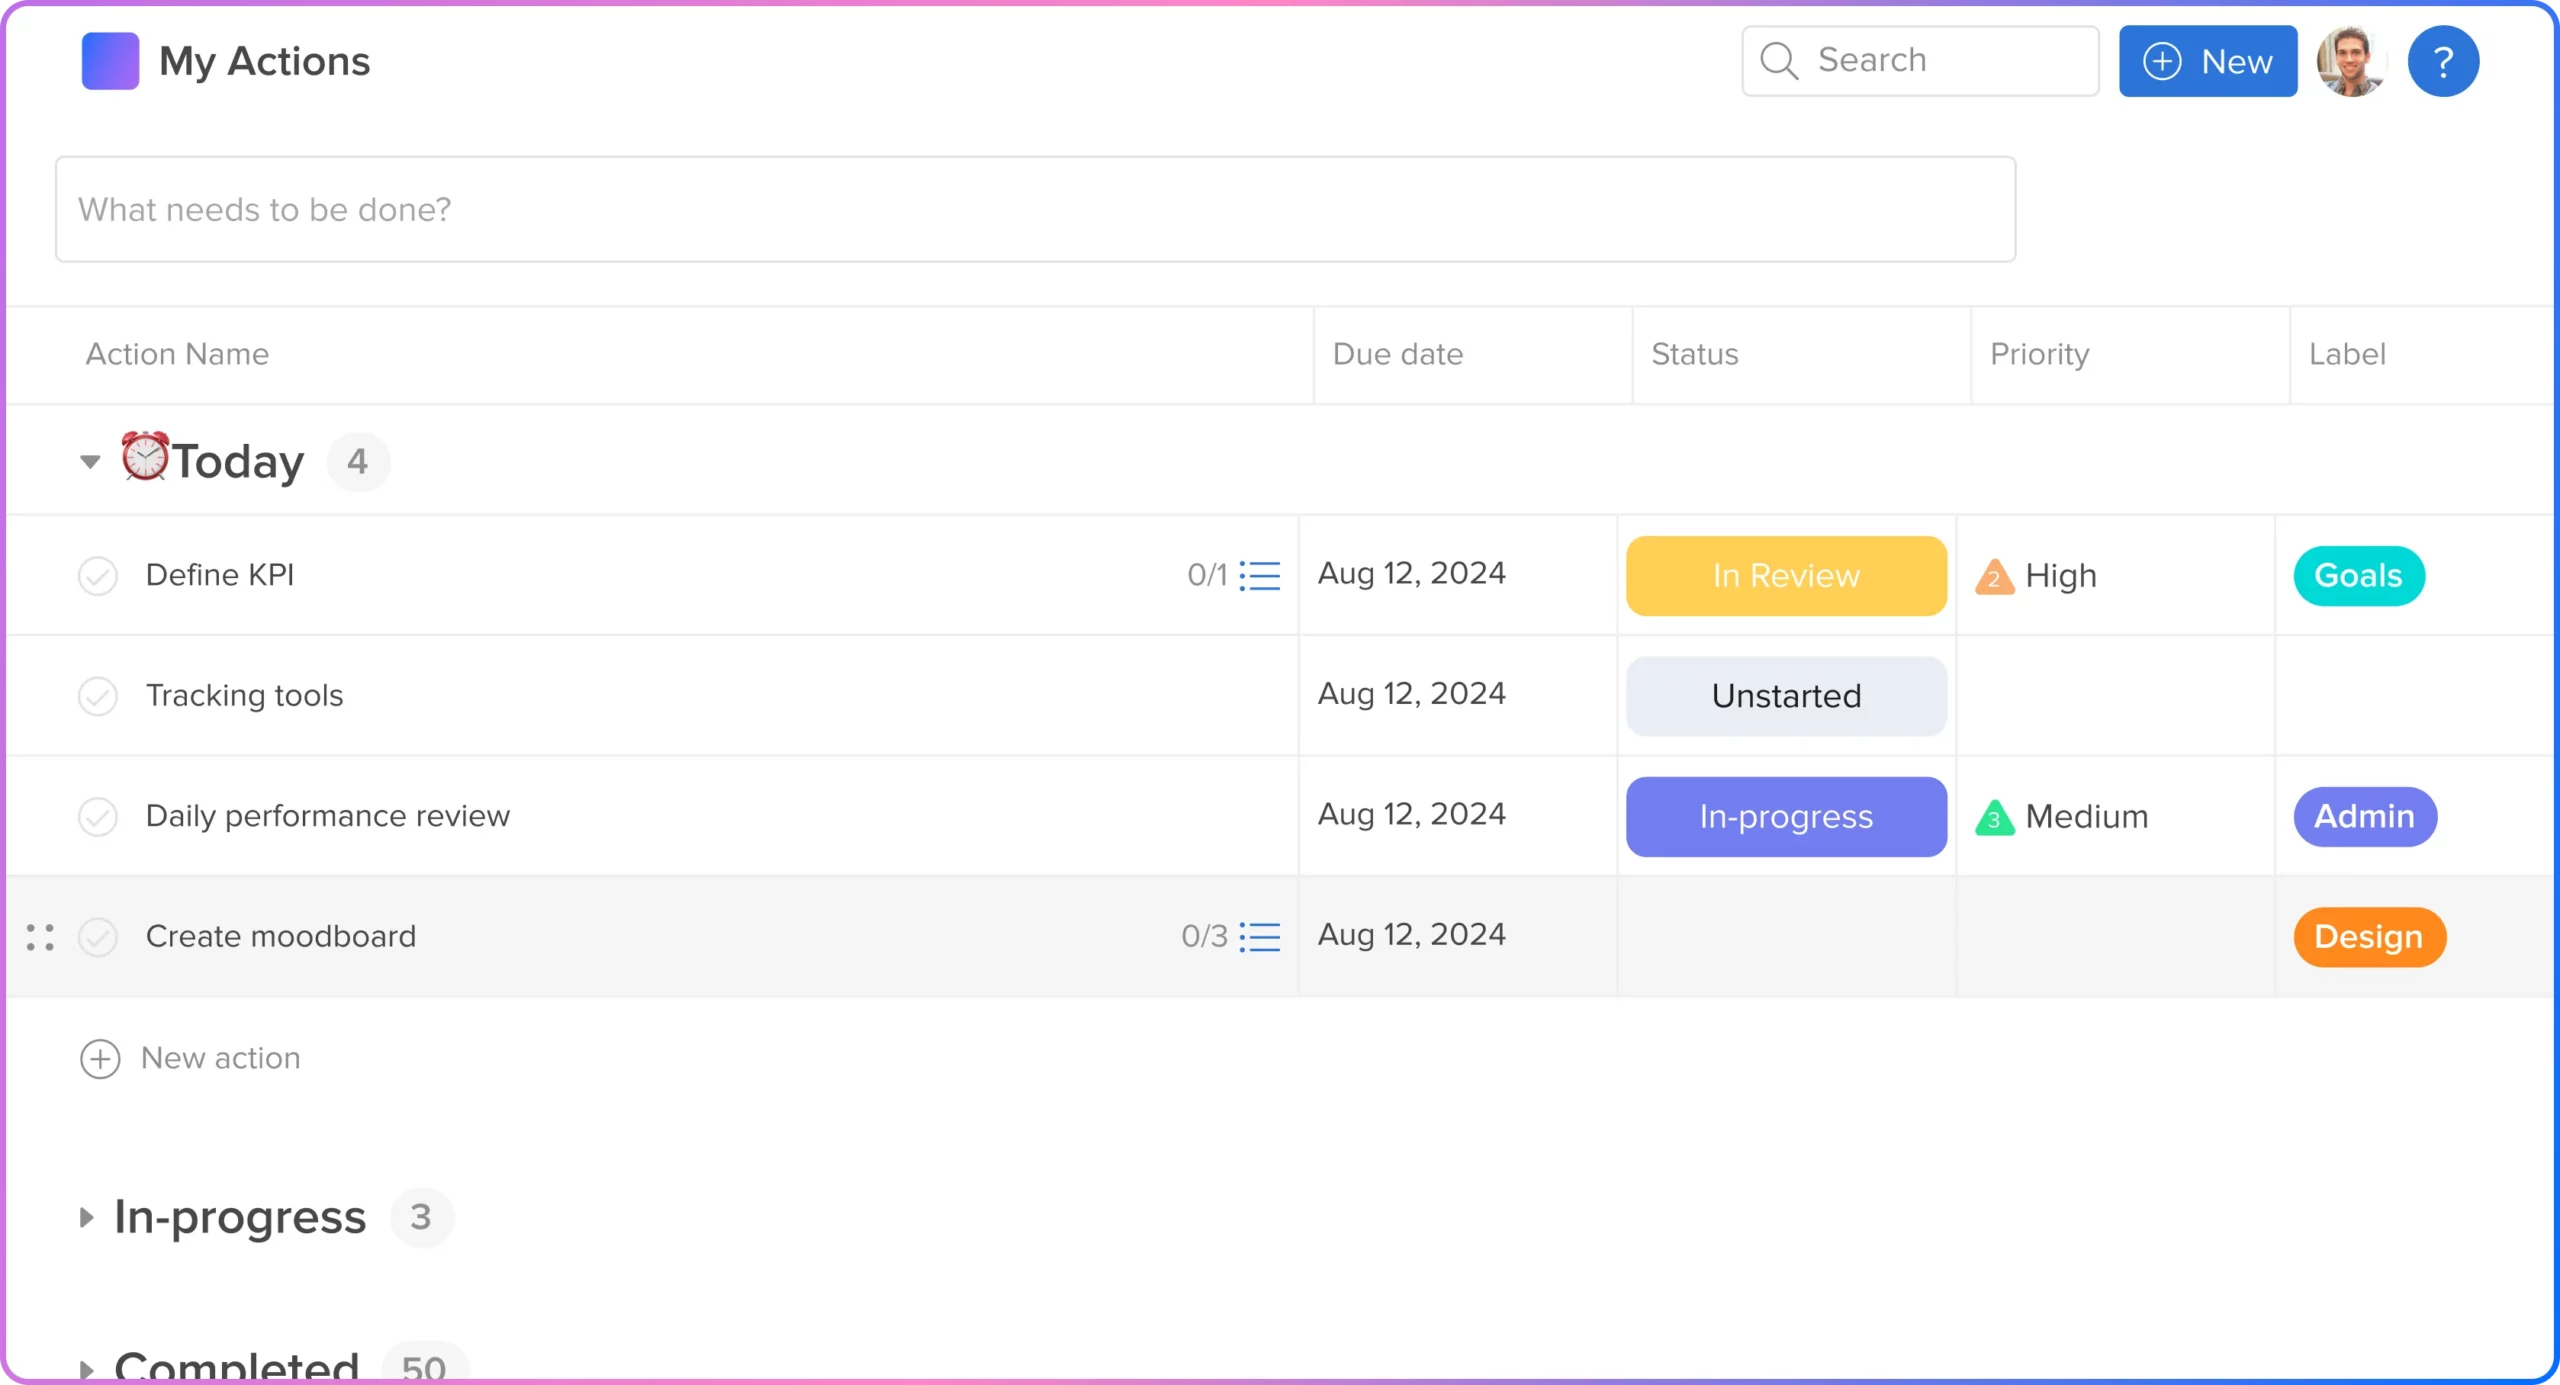Mark Define KPI as complete
Image resolution: width=2560 pixels, height=1385 pixels.
(x=98, y=576)
